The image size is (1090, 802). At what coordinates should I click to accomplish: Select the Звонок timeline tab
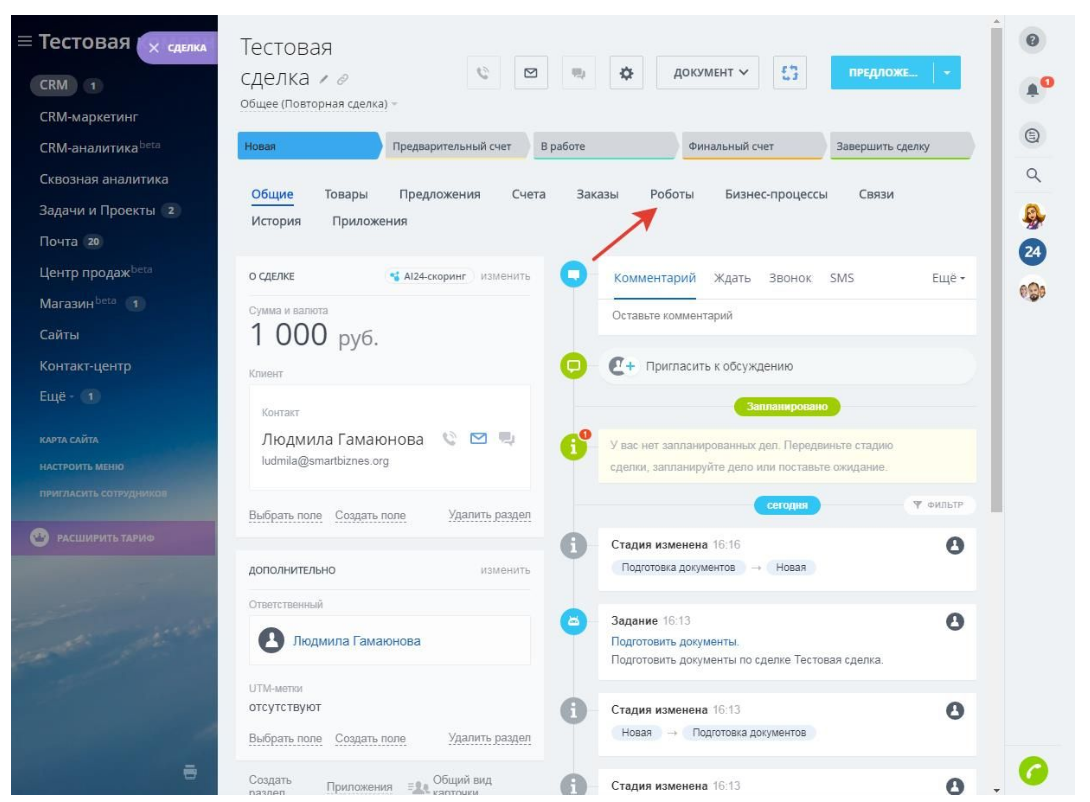790,278
